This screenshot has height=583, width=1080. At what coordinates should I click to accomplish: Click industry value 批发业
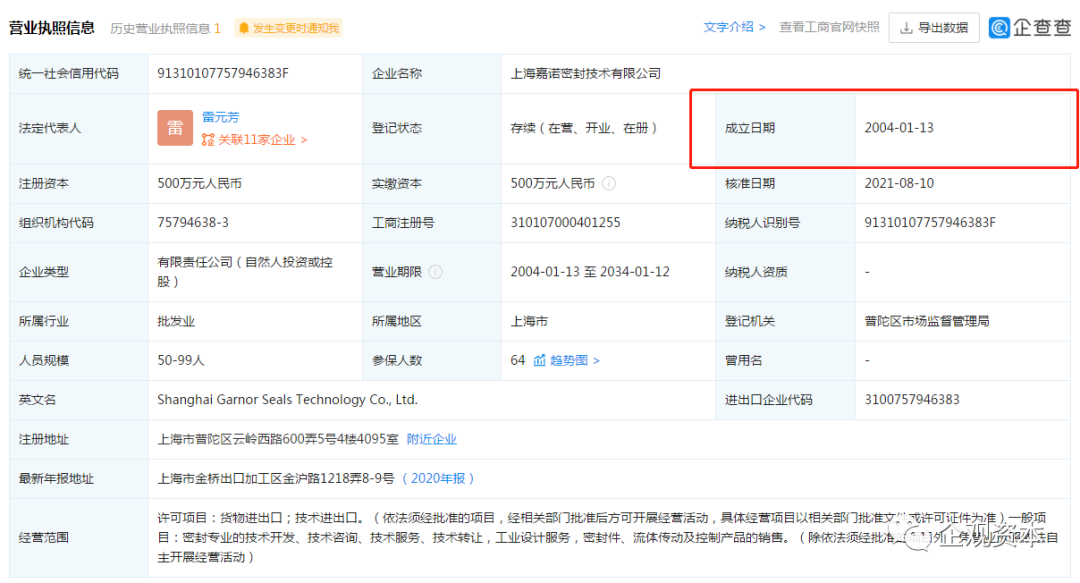click(176, 321)
